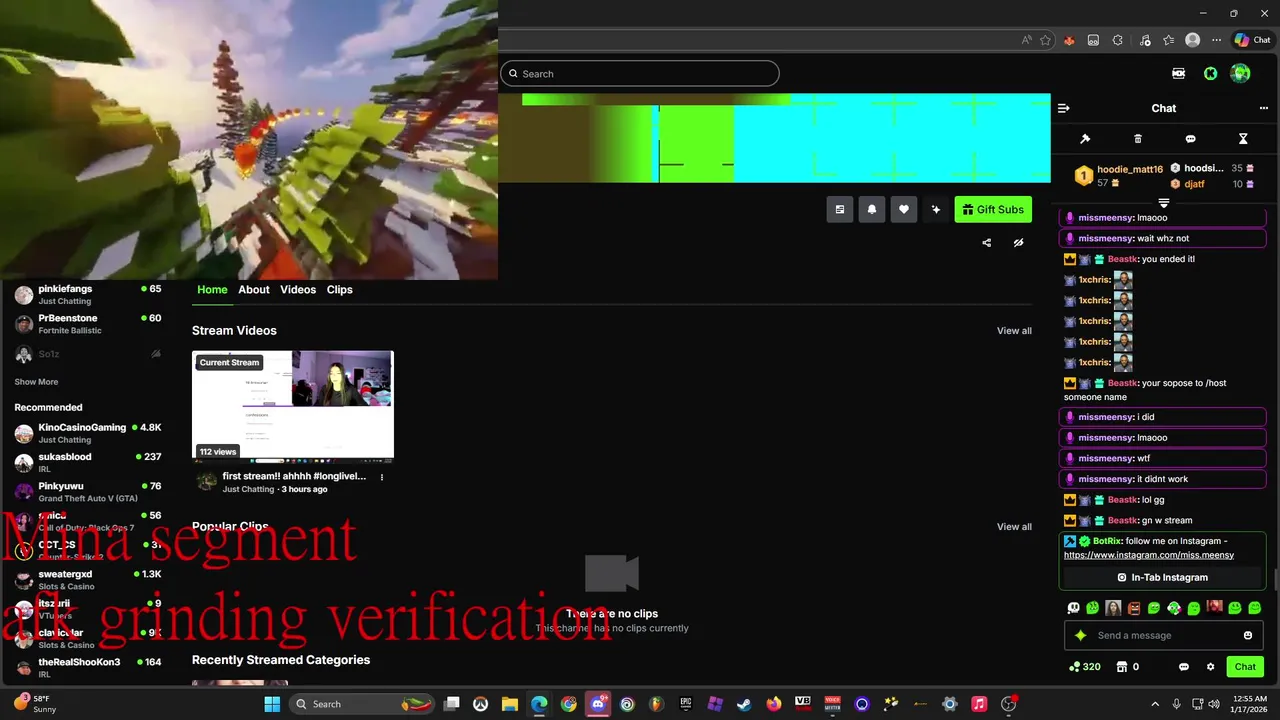The image size is (1280, 720).
Task: Open three-dot menu for first stream video
Action: coord(381,477)
